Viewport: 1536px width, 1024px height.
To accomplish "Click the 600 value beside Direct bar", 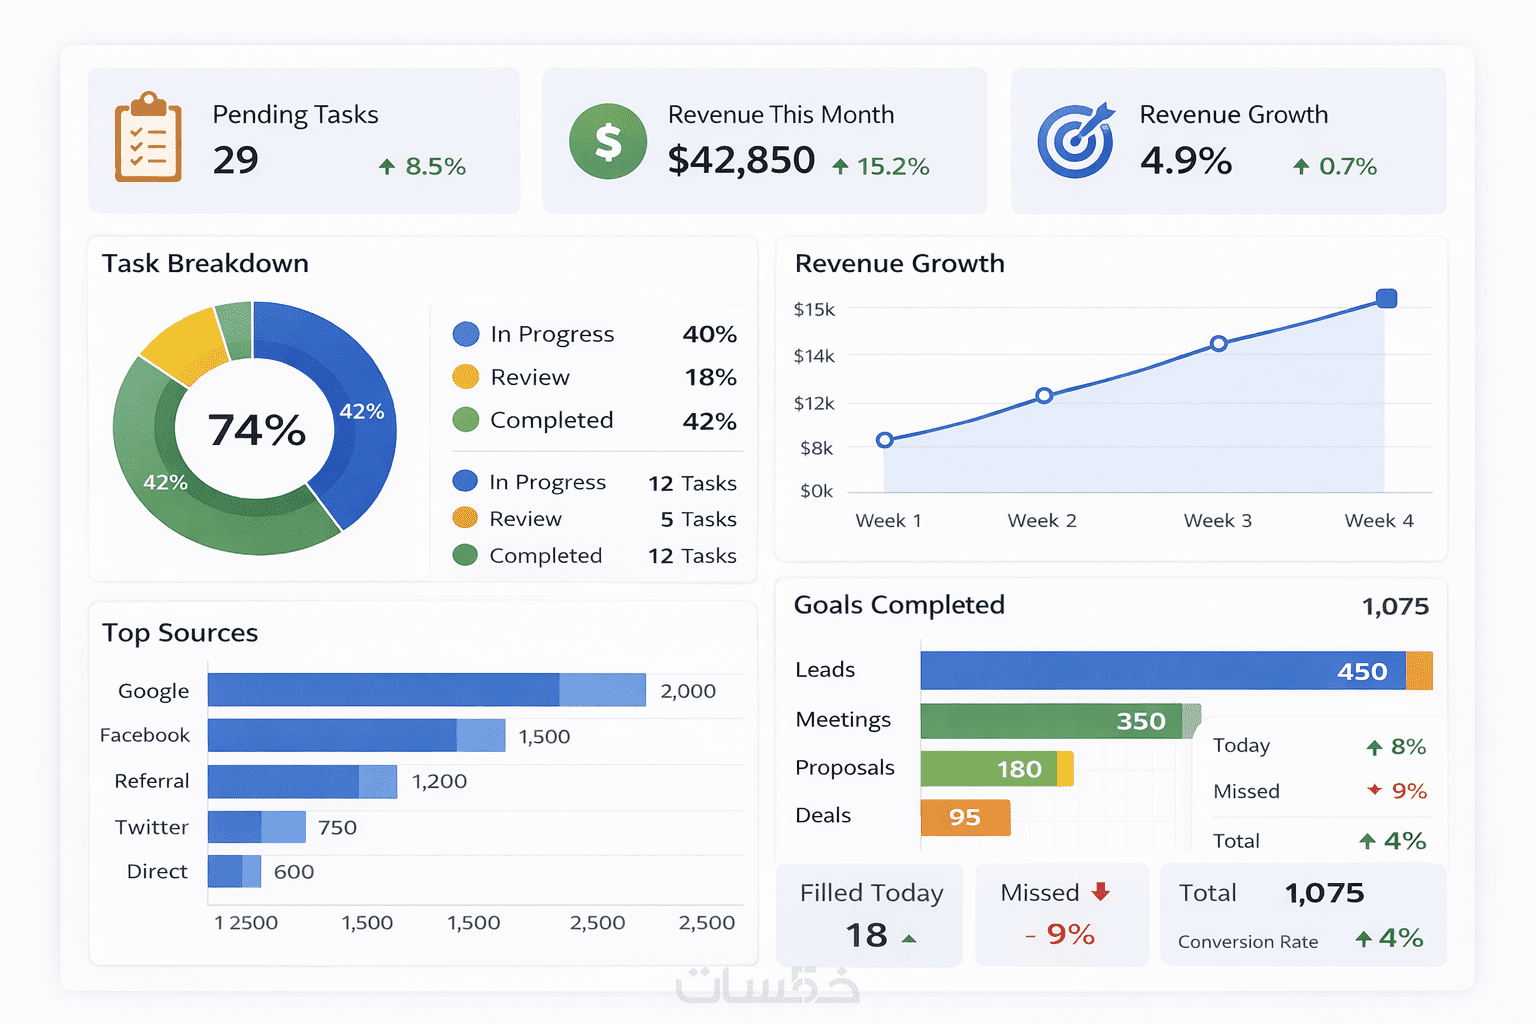I will tap(294, 872).
